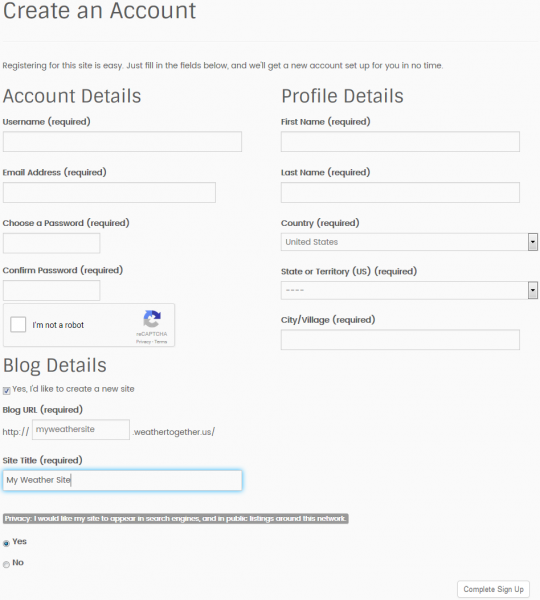Click the reCAPTCHA logo icon
Viewport: 540px width, 600px height.
tap(152, 319)
